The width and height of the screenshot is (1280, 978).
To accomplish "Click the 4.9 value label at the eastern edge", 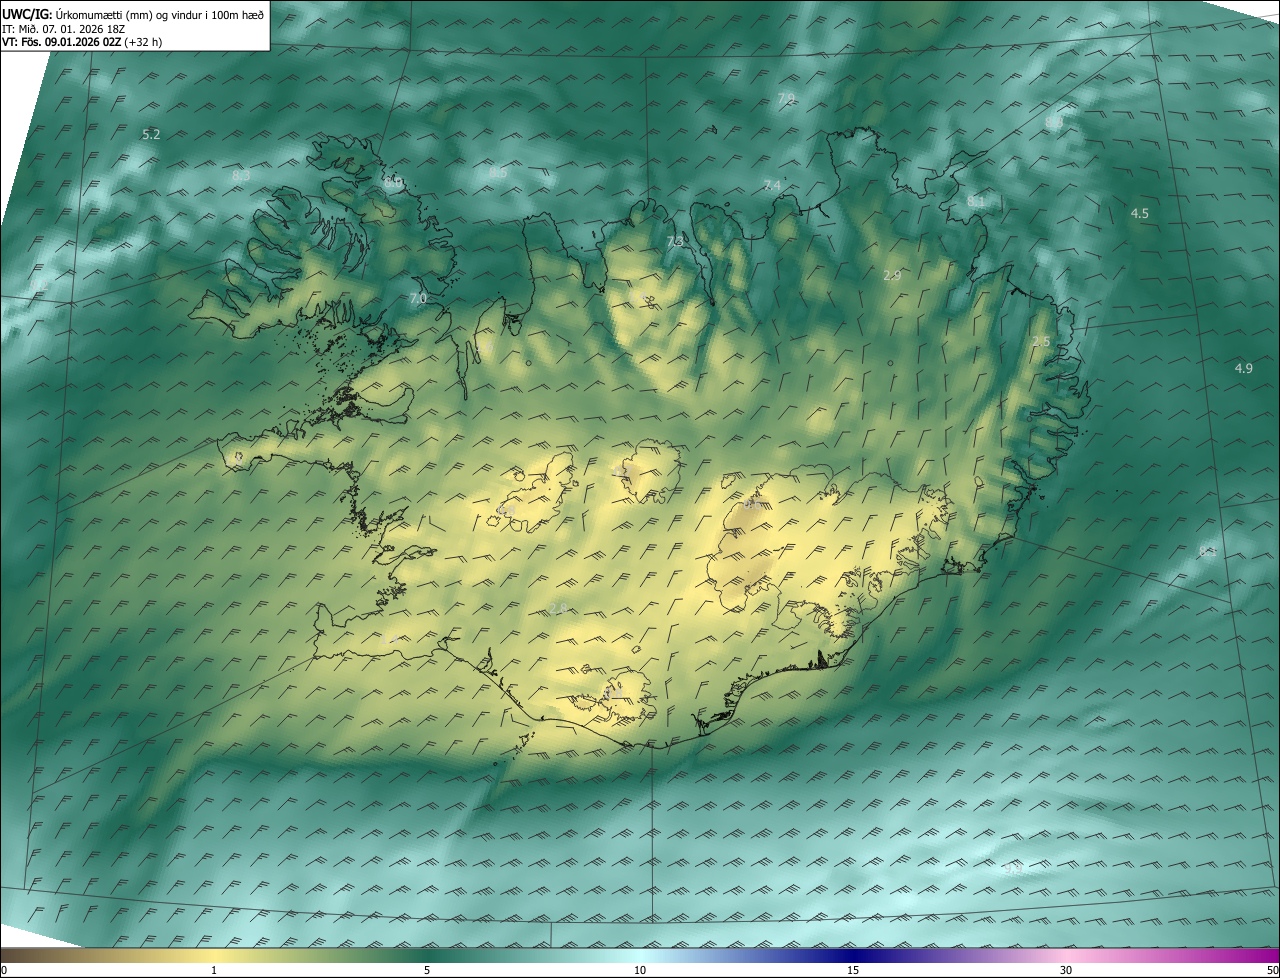I will (1243, 368).
